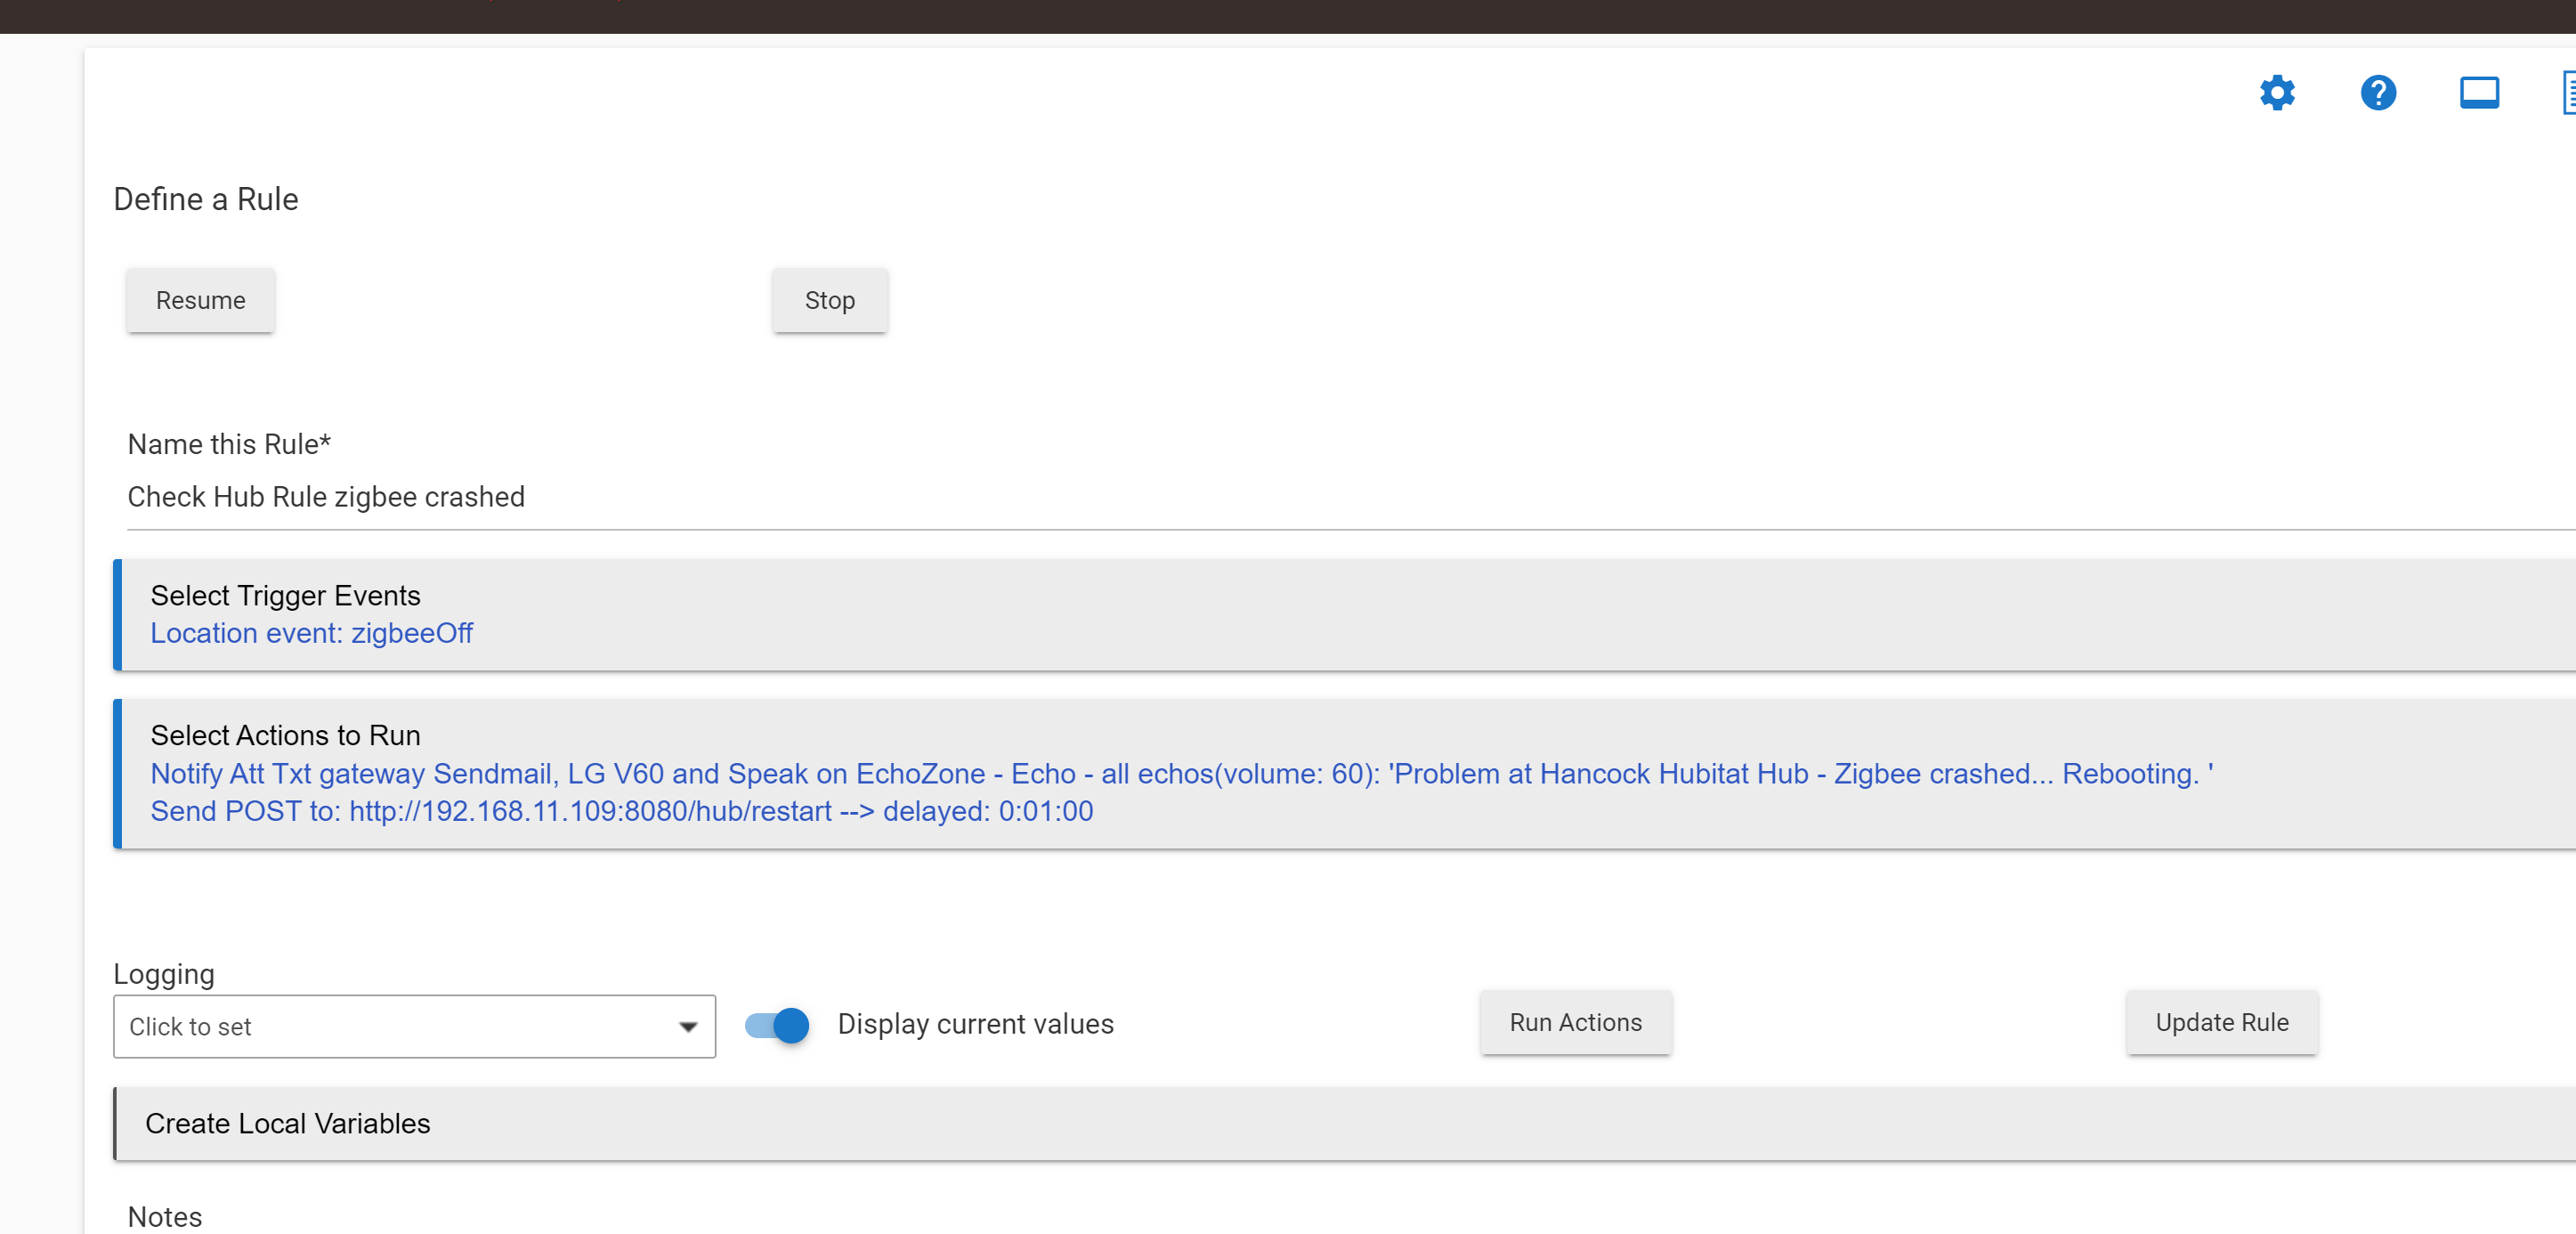Click the Run Actions button
This screenshot has height=1234, width=2576.
pyautogui.click(x=1575, y=1022)
